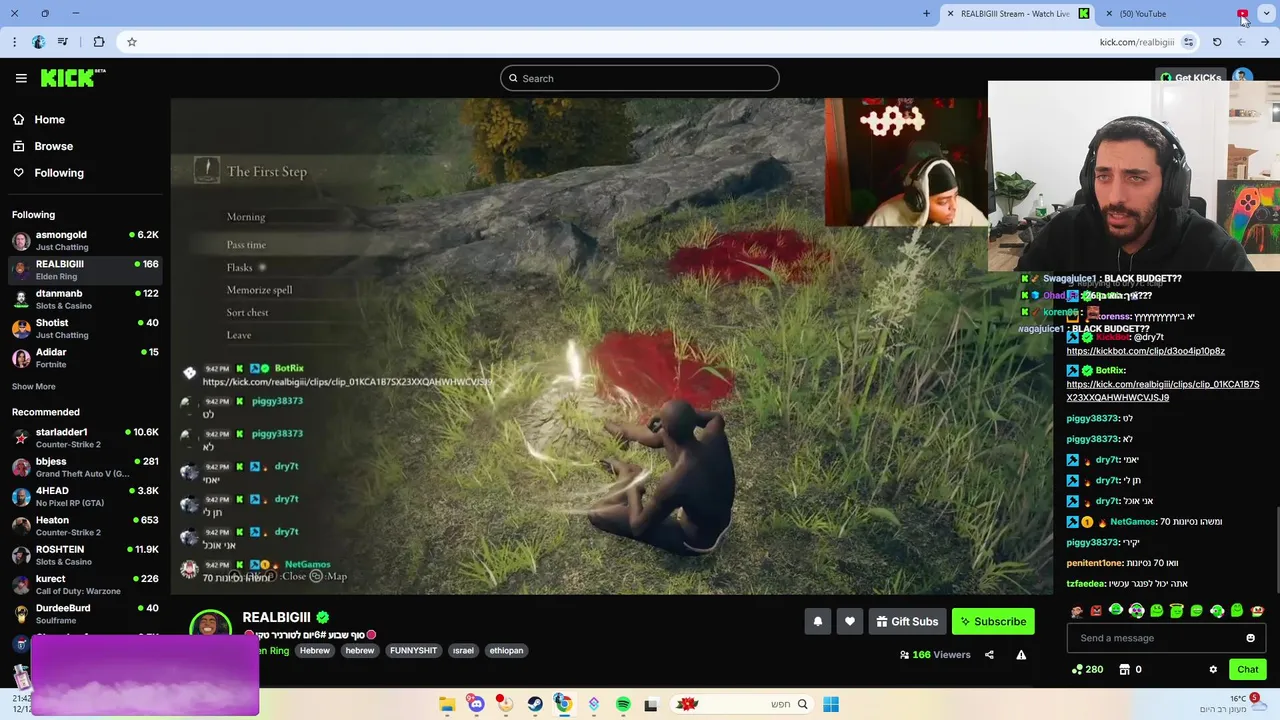Screen dimensions: 1280x720
Task: Click the israel tag
Action: click(463, 650)
